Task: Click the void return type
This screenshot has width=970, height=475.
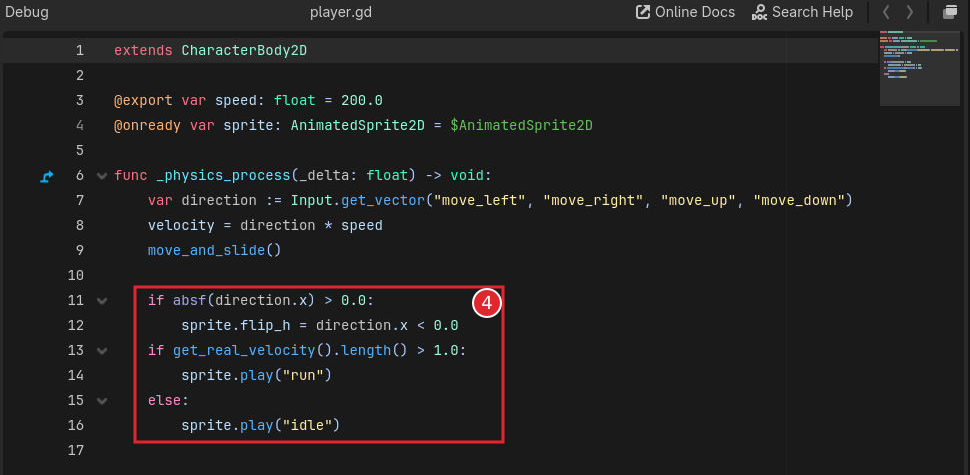Action: pos(466,176)
